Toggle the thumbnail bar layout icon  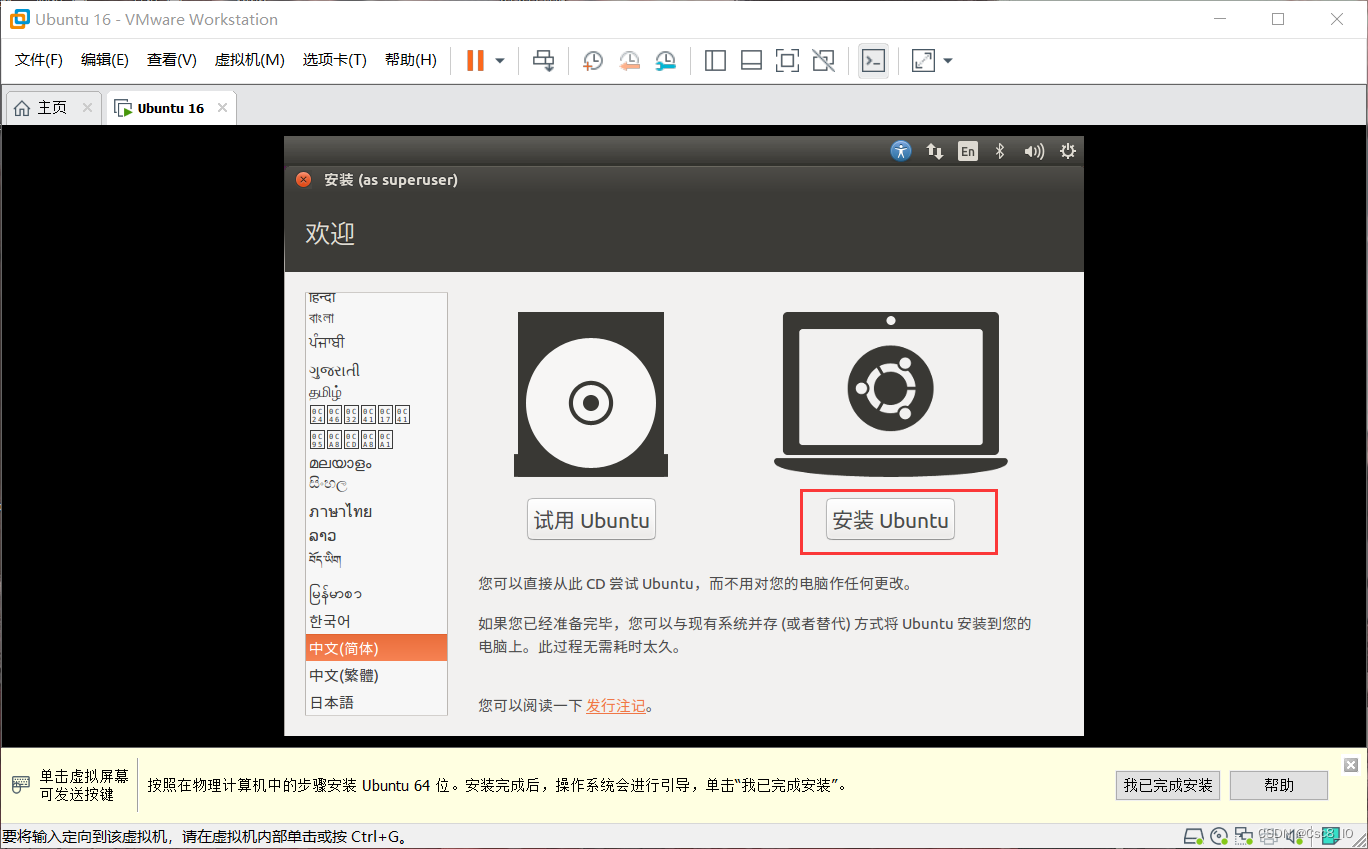coord(751,61)
